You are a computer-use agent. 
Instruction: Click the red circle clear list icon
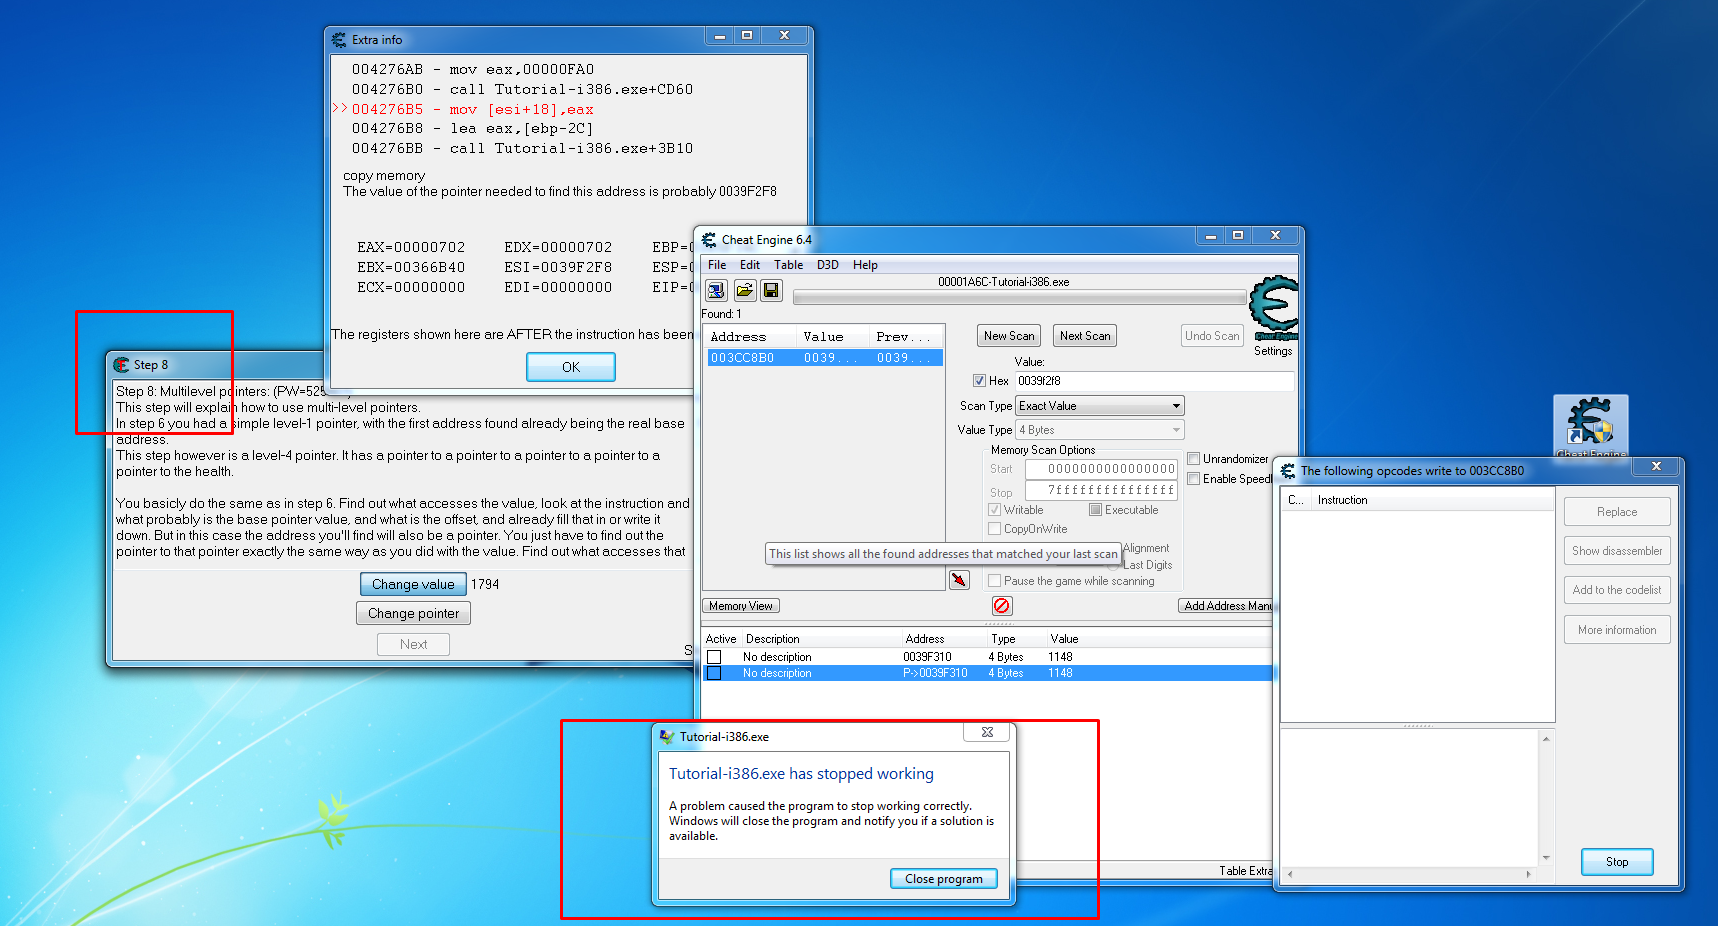click(x=1002, y=606)
